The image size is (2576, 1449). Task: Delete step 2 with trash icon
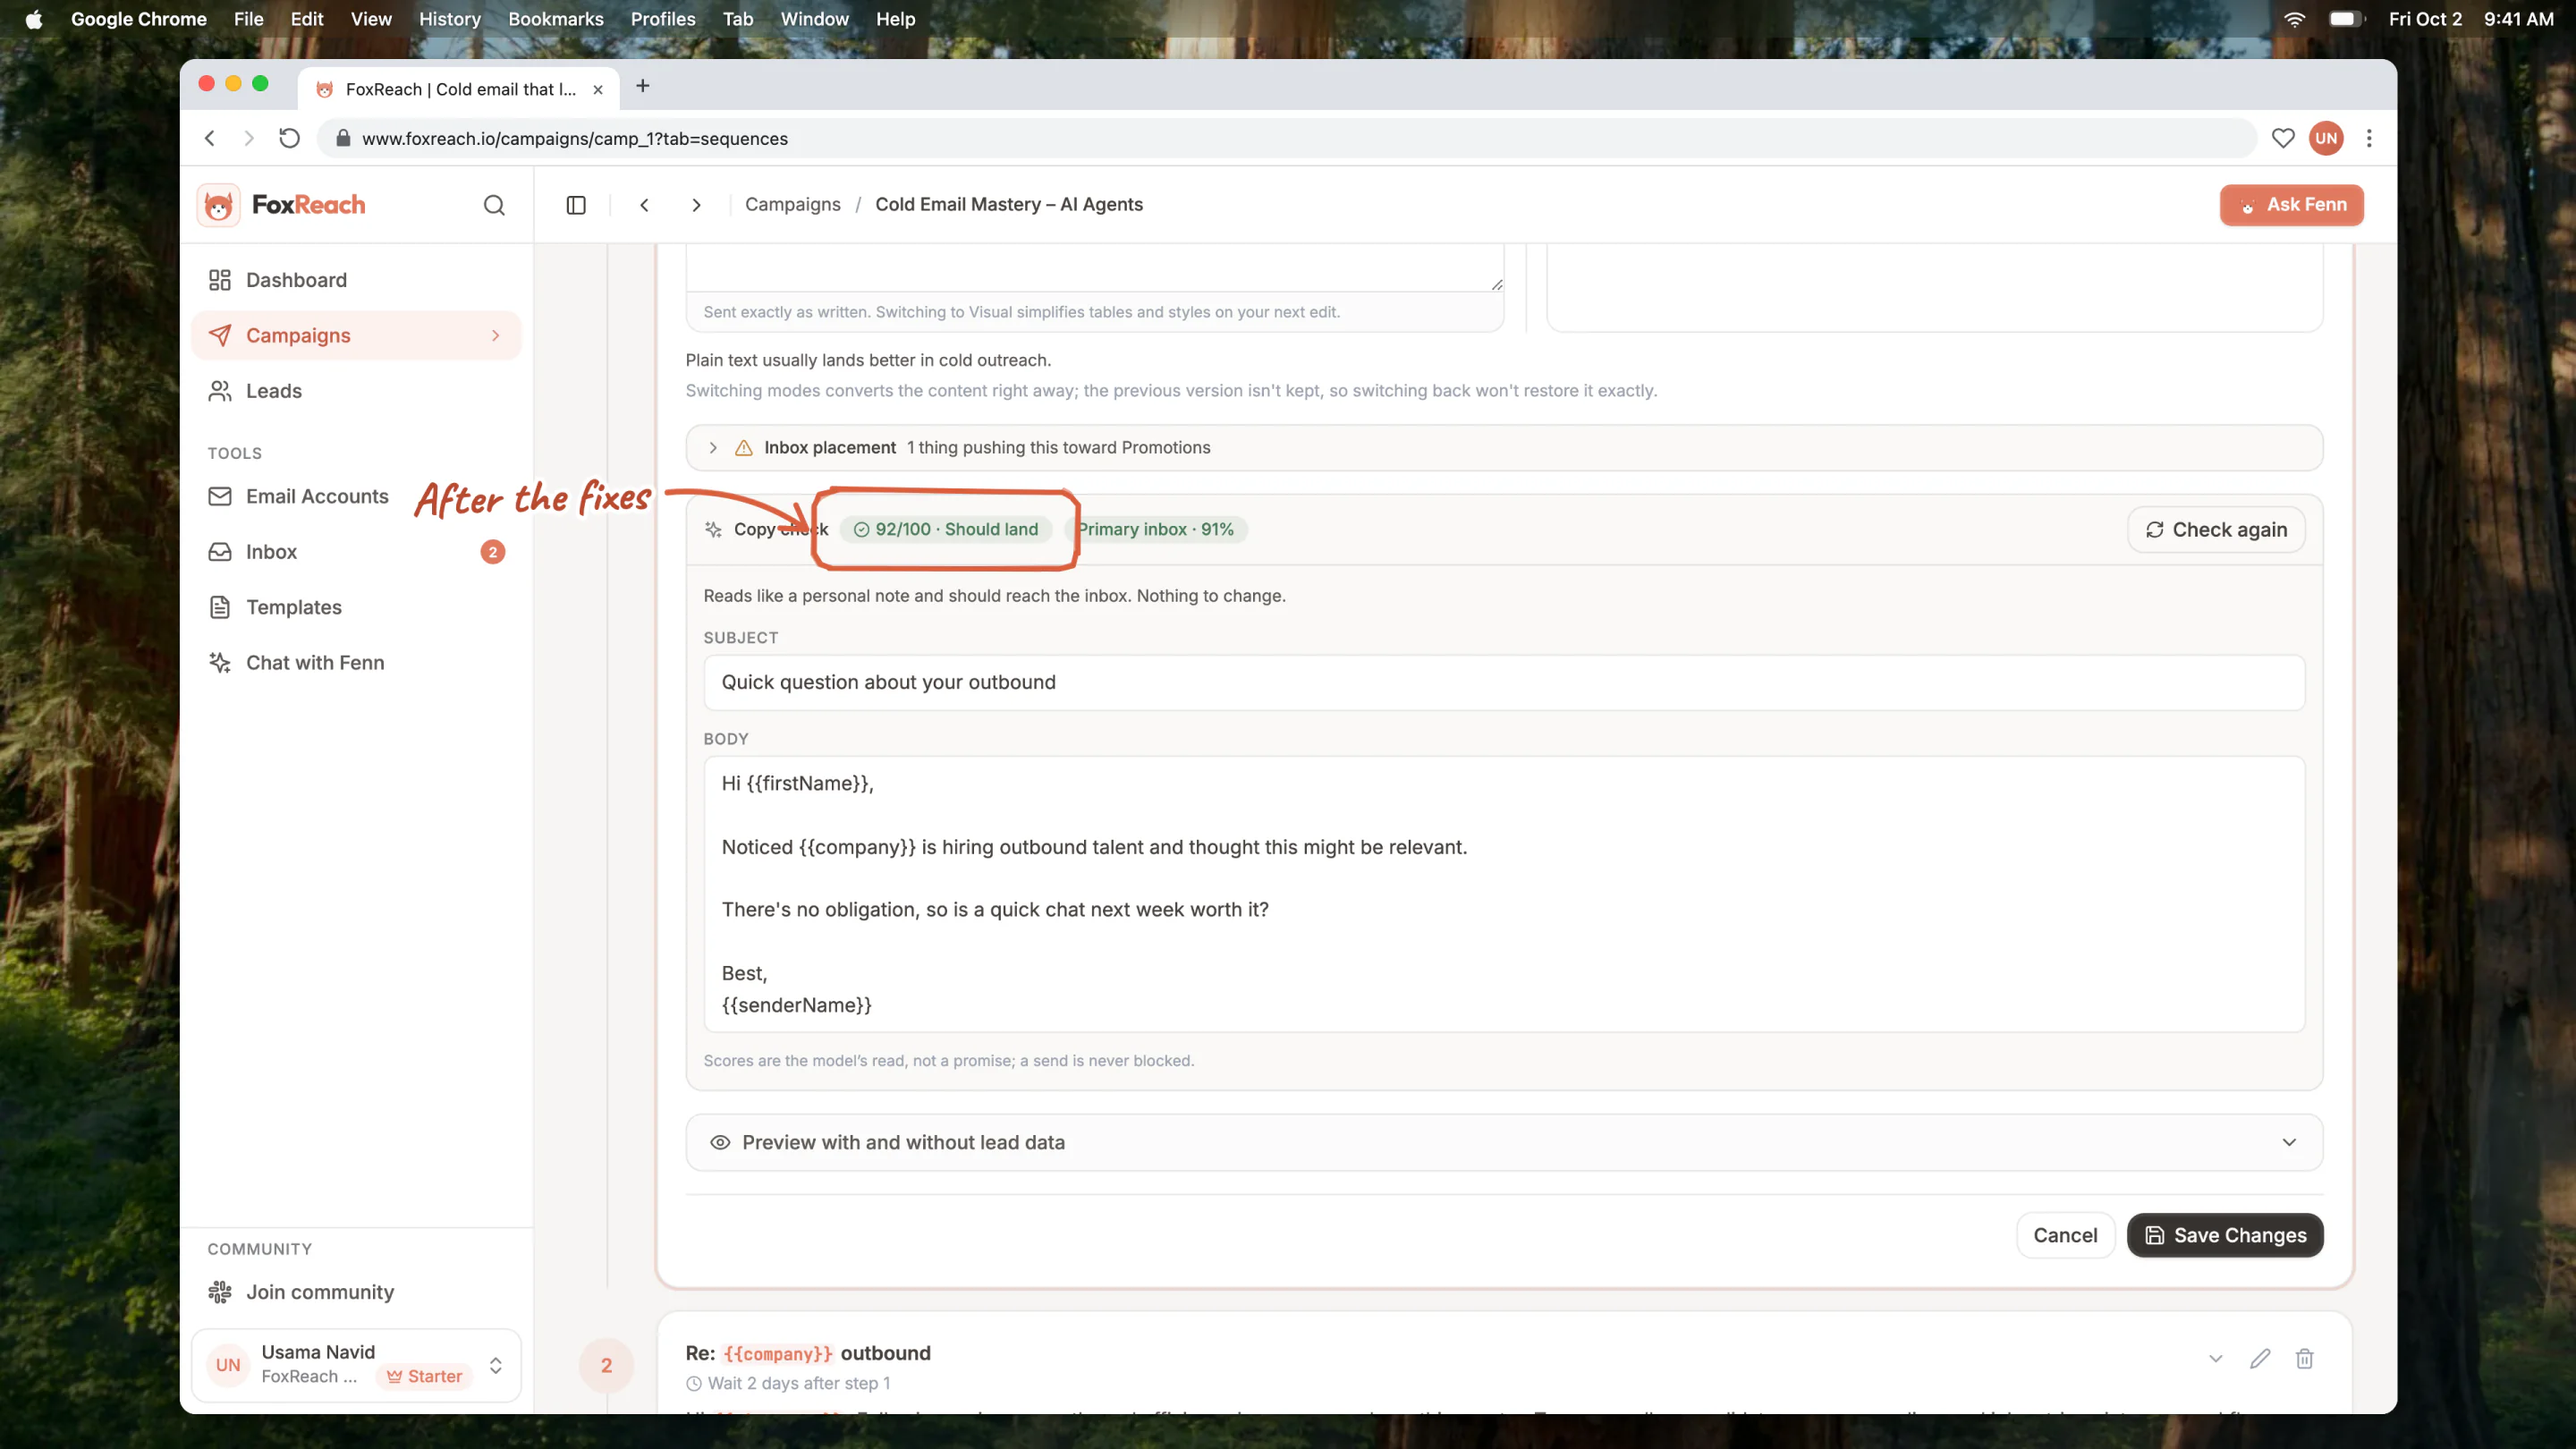coord(2305,1359)
